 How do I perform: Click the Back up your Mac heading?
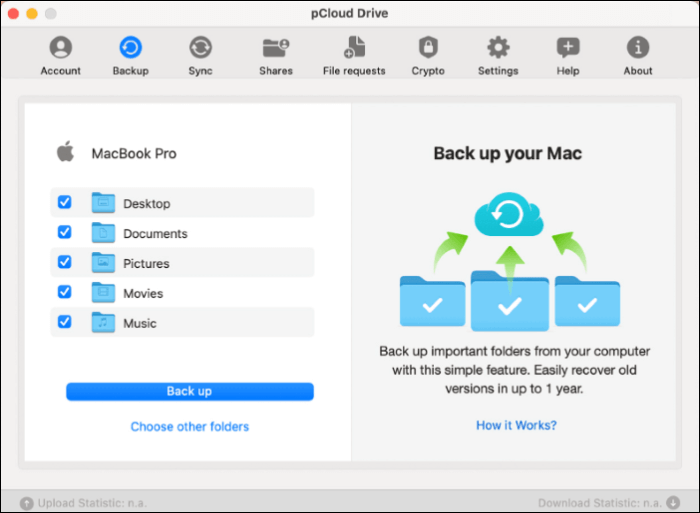508,154
